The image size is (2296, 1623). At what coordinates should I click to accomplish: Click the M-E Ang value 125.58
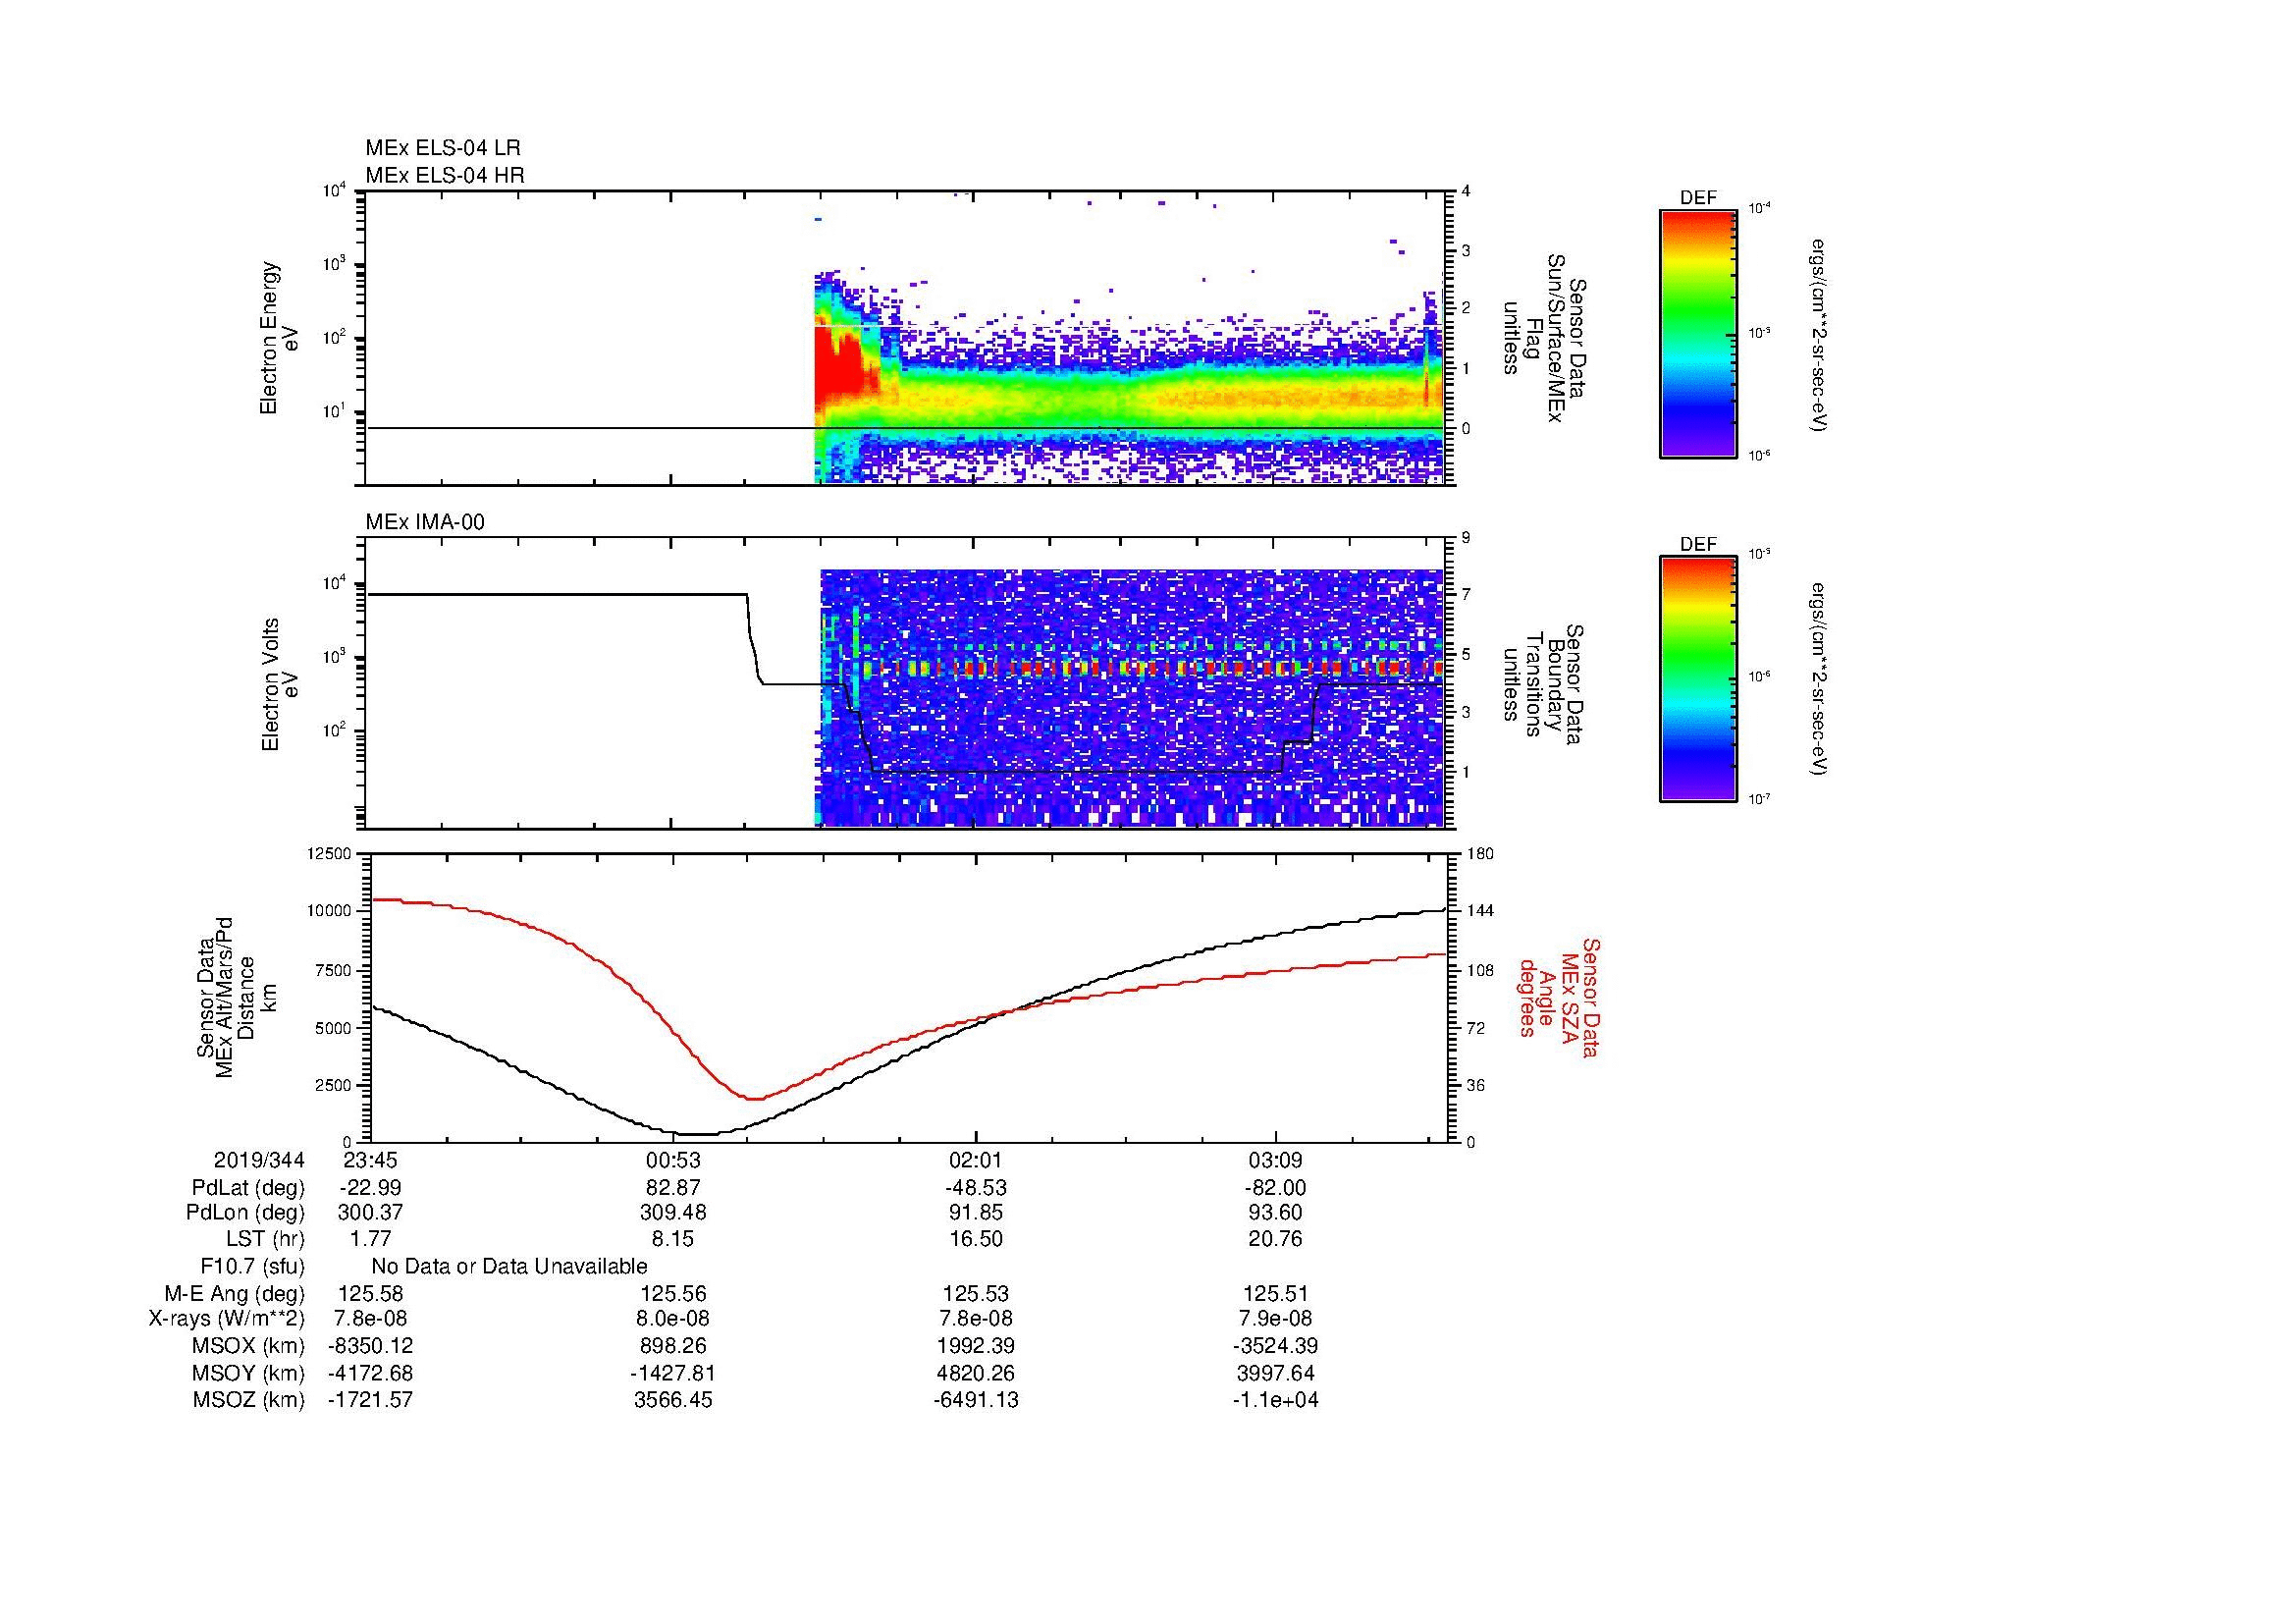pos(370,1293)
